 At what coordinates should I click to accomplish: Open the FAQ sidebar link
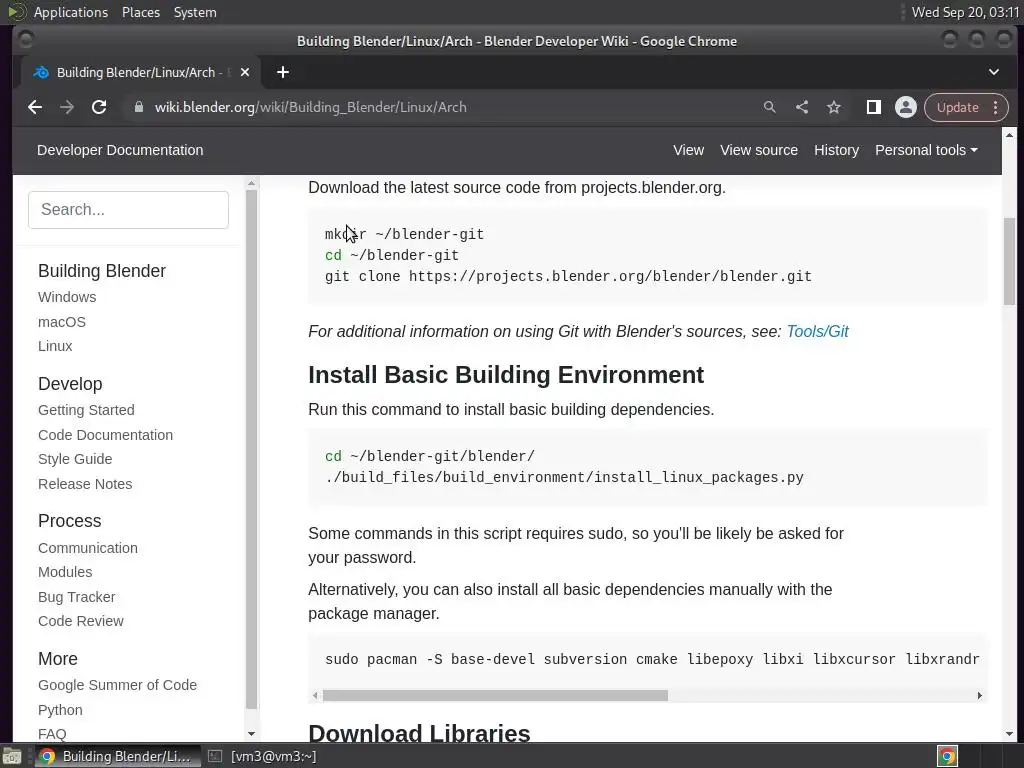click(x=52, y=734)
